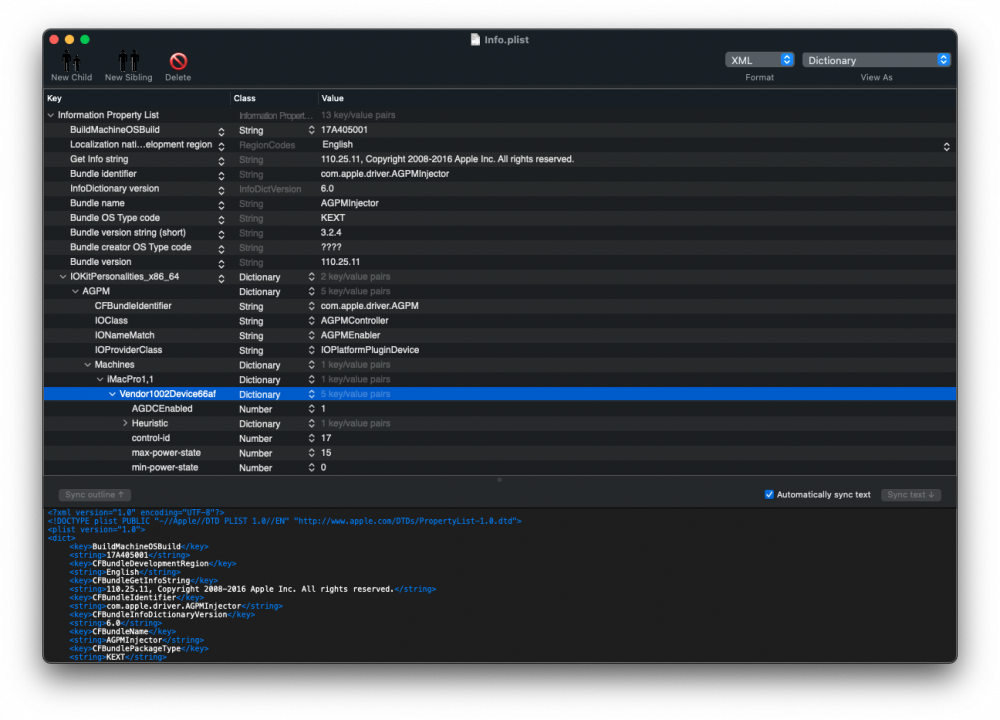Click value 17 for control-id
Image resolution: width=1000 pixels, height=720 pixels.
pos(326,438)
